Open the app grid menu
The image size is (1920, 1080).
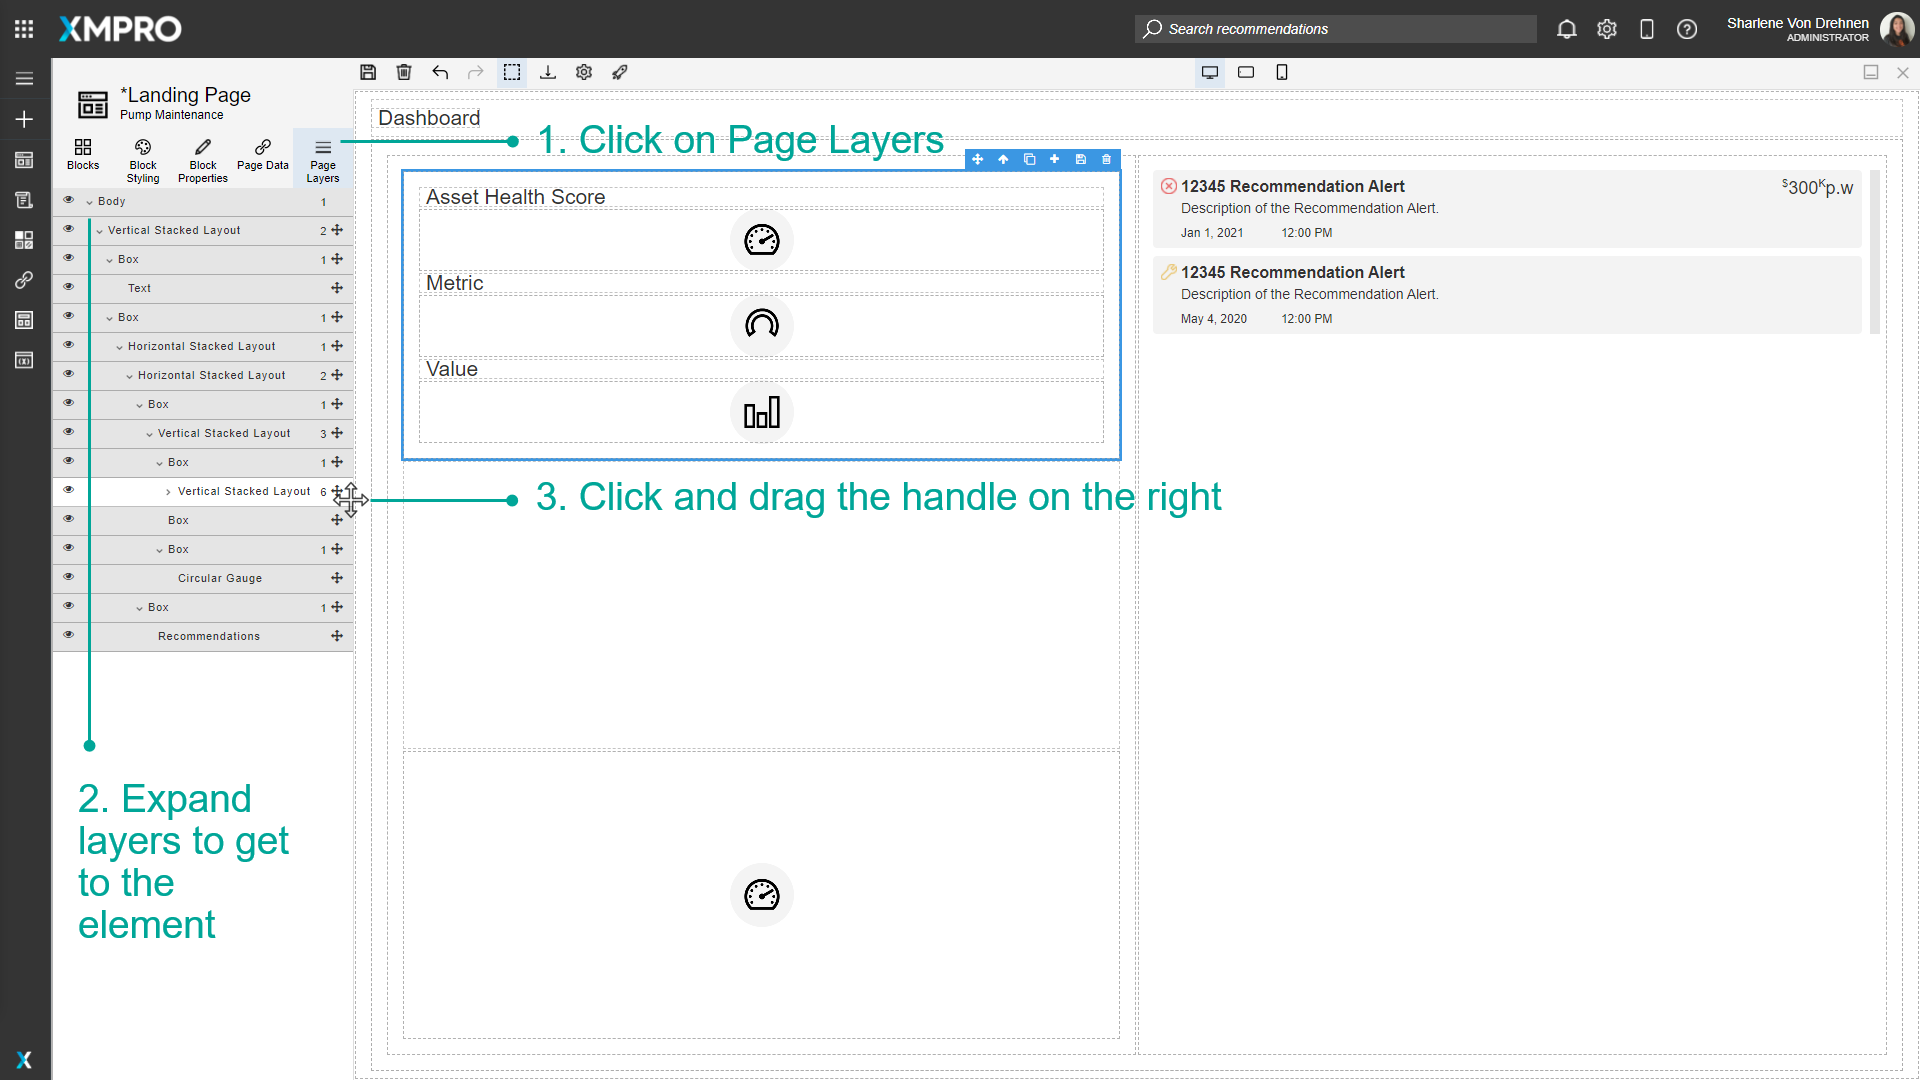pyautogui.click(x=23, y=28)
